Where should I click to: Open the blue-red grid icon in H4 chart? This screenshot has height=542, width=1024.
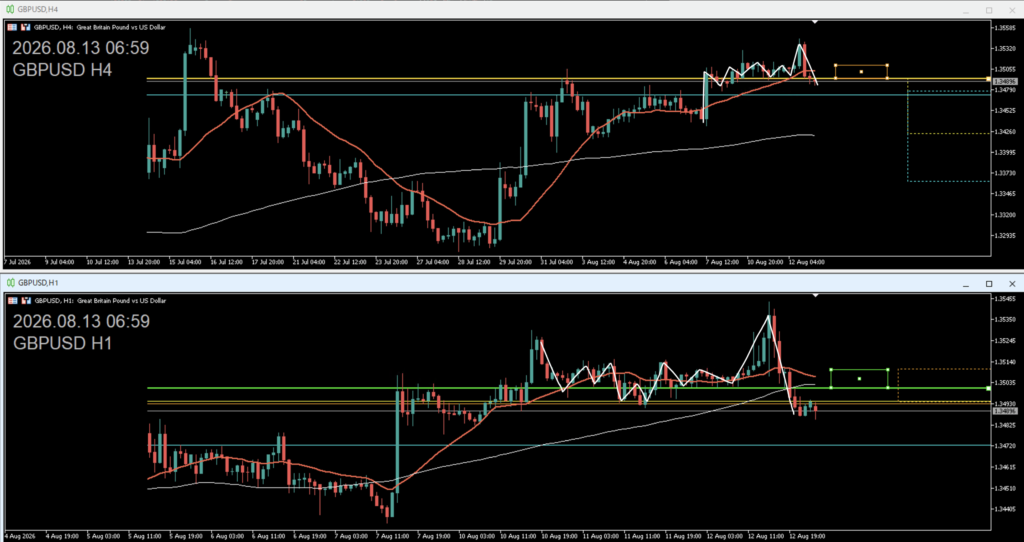pos(13,27)
